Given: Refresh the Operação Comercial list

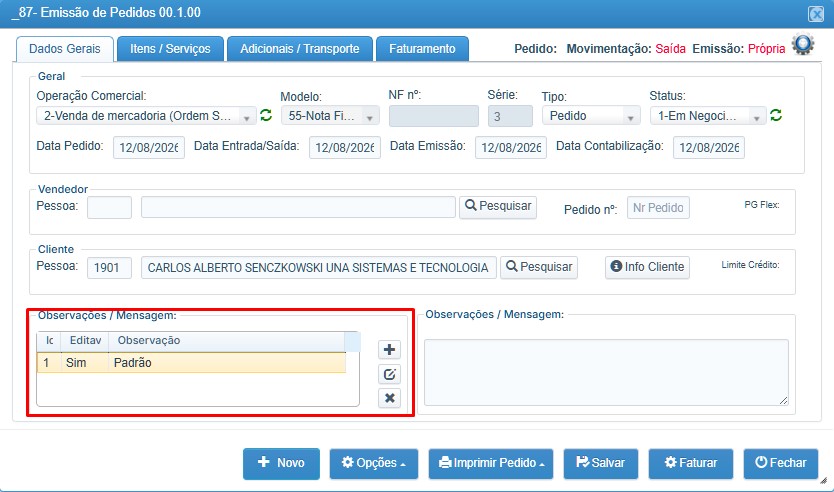Looking at the screenshot, I should (266, 115).
